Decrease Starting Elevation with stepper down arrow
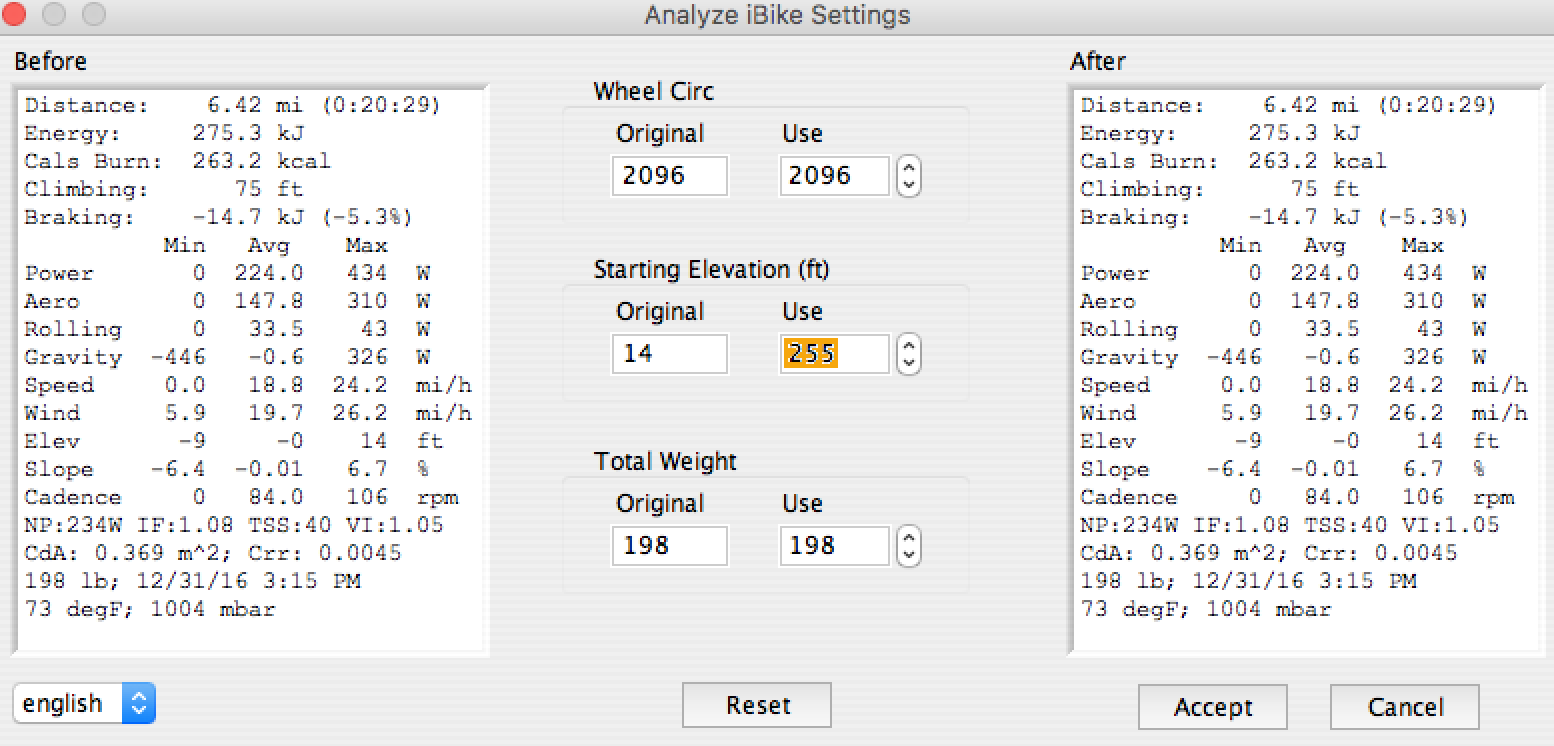 pyautogui.click(x=908, y=362)
